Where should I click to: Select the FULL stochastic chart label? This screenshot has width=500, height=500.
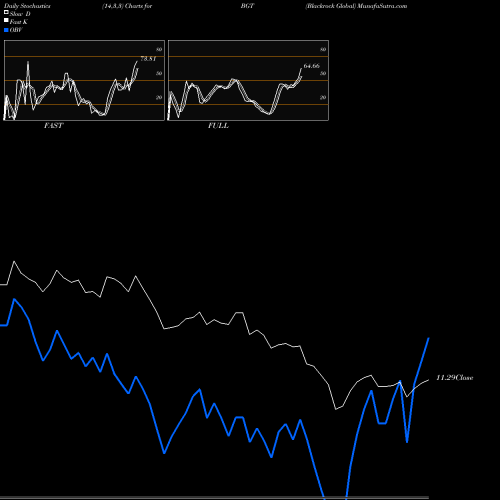point(218,126)
